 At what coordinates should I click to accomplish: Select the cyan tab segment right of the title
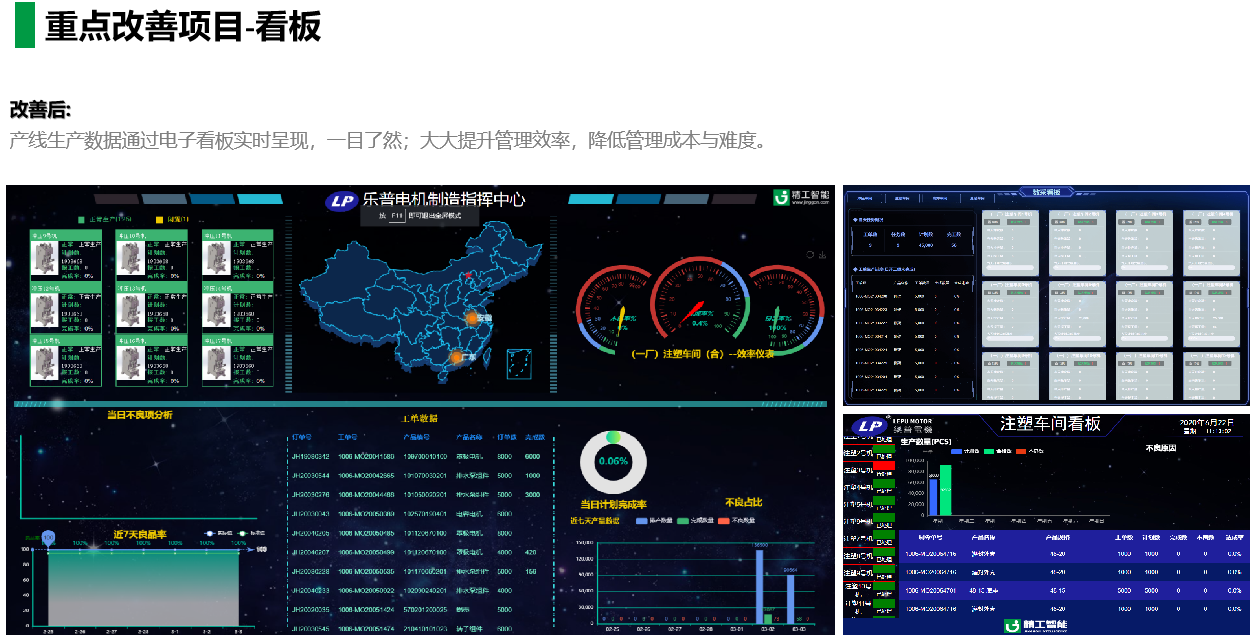590,199
